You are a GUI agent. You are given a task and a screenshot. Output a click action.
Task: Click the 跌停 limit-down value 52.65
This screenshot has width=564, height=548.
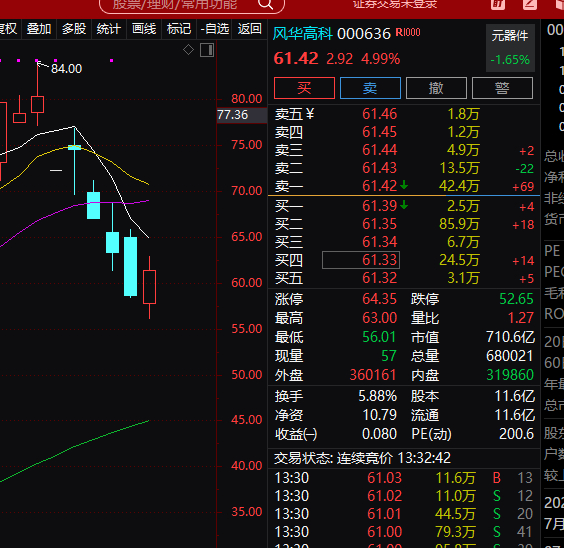click(x=516, y=299)
